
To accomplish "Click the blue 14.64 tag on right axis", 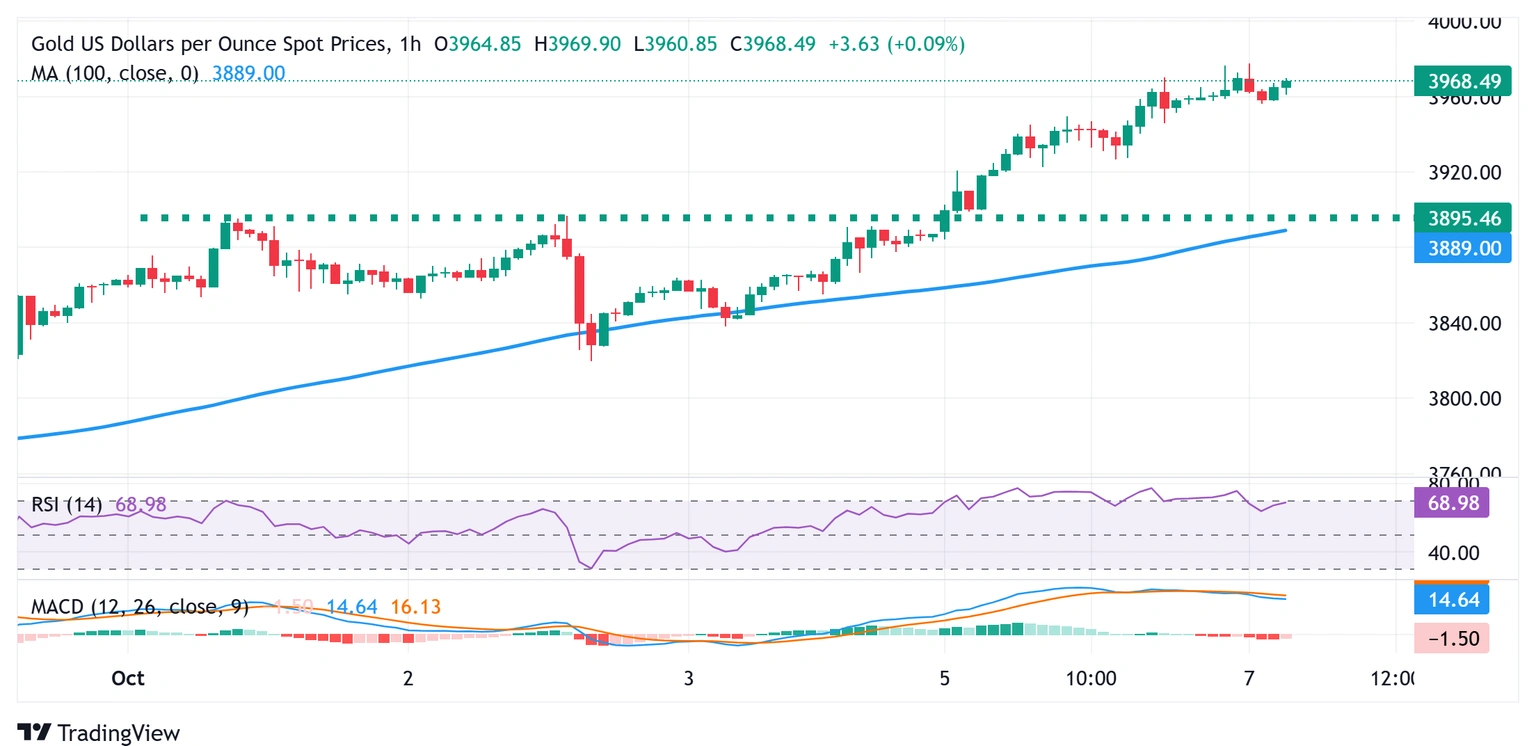I will [x=1451, y=600].
